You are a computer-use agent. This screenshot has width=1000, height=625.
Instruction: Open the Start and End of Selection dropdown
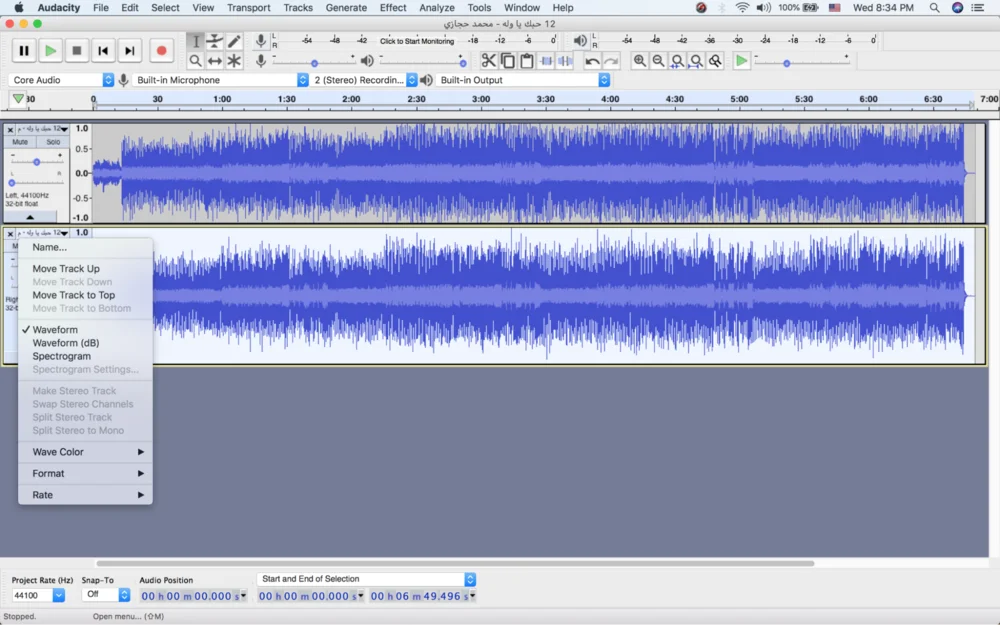367,579
